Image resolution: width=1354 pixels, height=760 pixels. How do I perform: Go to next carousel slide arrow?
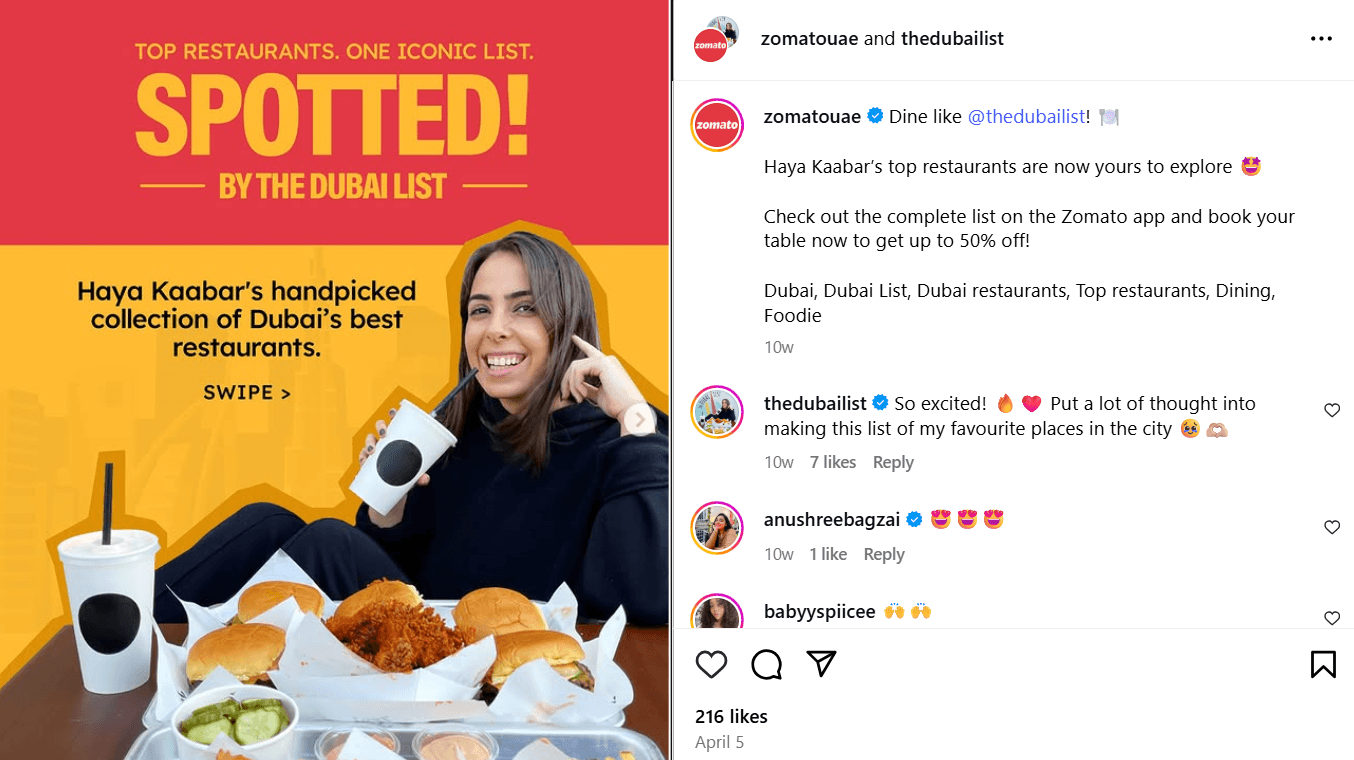pyautogui.click(x=638, y=420)
